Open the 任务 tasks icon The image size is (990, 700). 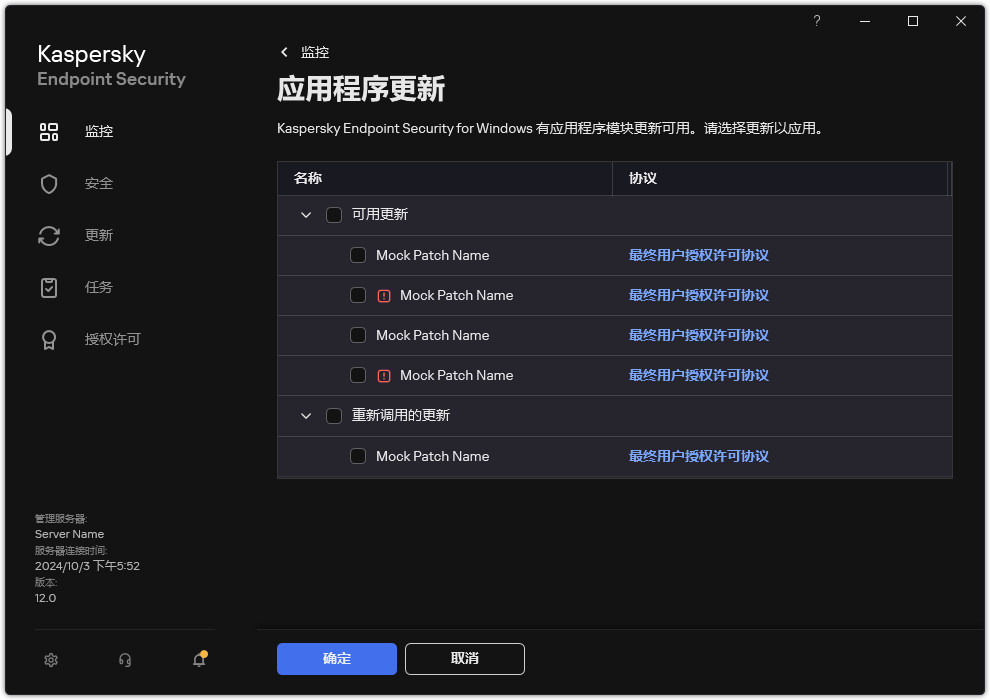(x=49, y=287)
